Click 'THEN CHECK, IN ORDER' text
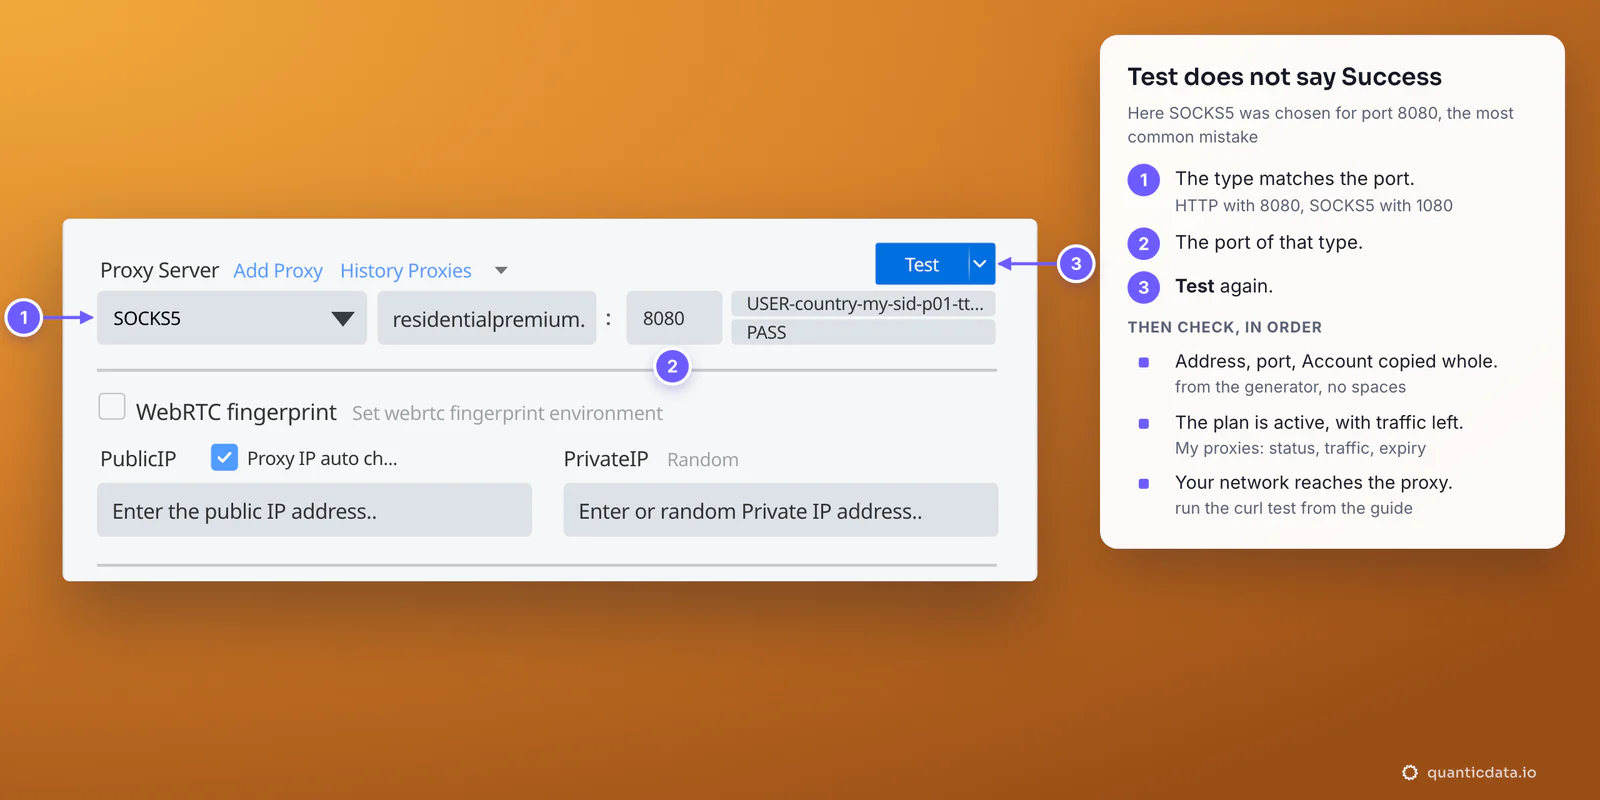Image resolution: width=1600 pixels, height=800 pixels. (1224, 327)
